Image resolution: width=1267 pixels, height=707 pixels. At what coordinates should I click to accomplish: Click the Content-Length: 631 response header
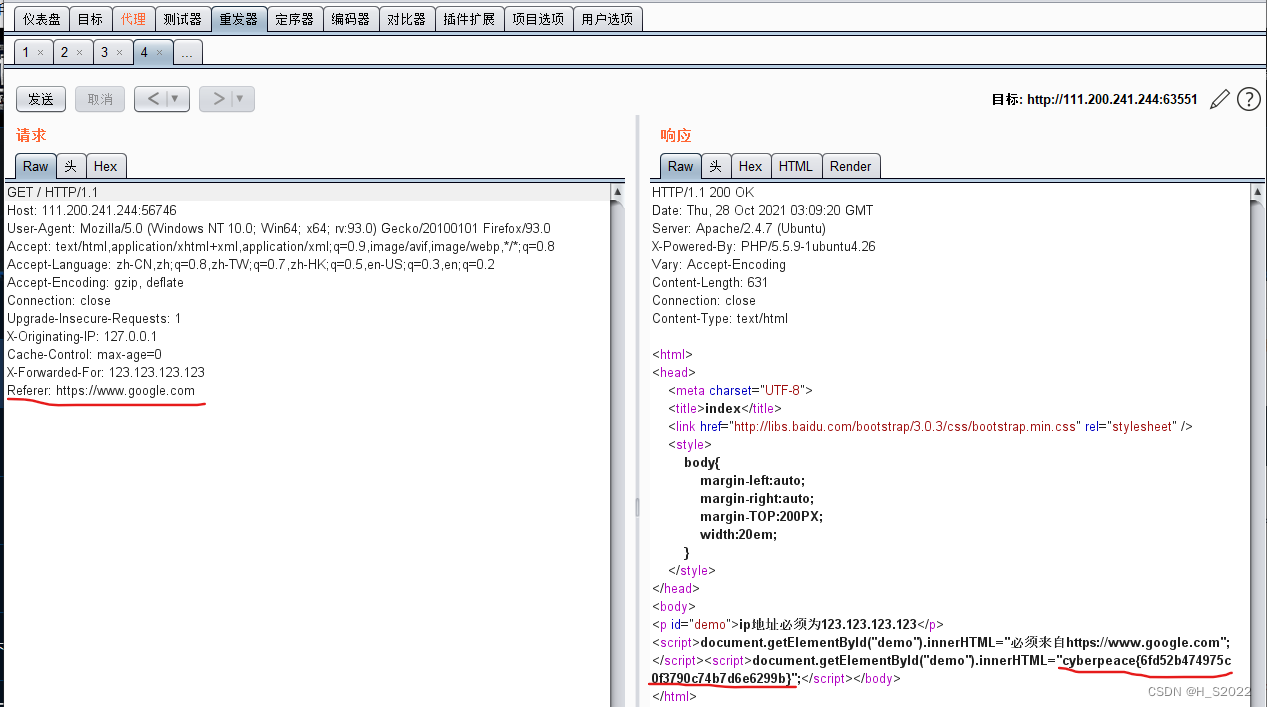(710, 282)
